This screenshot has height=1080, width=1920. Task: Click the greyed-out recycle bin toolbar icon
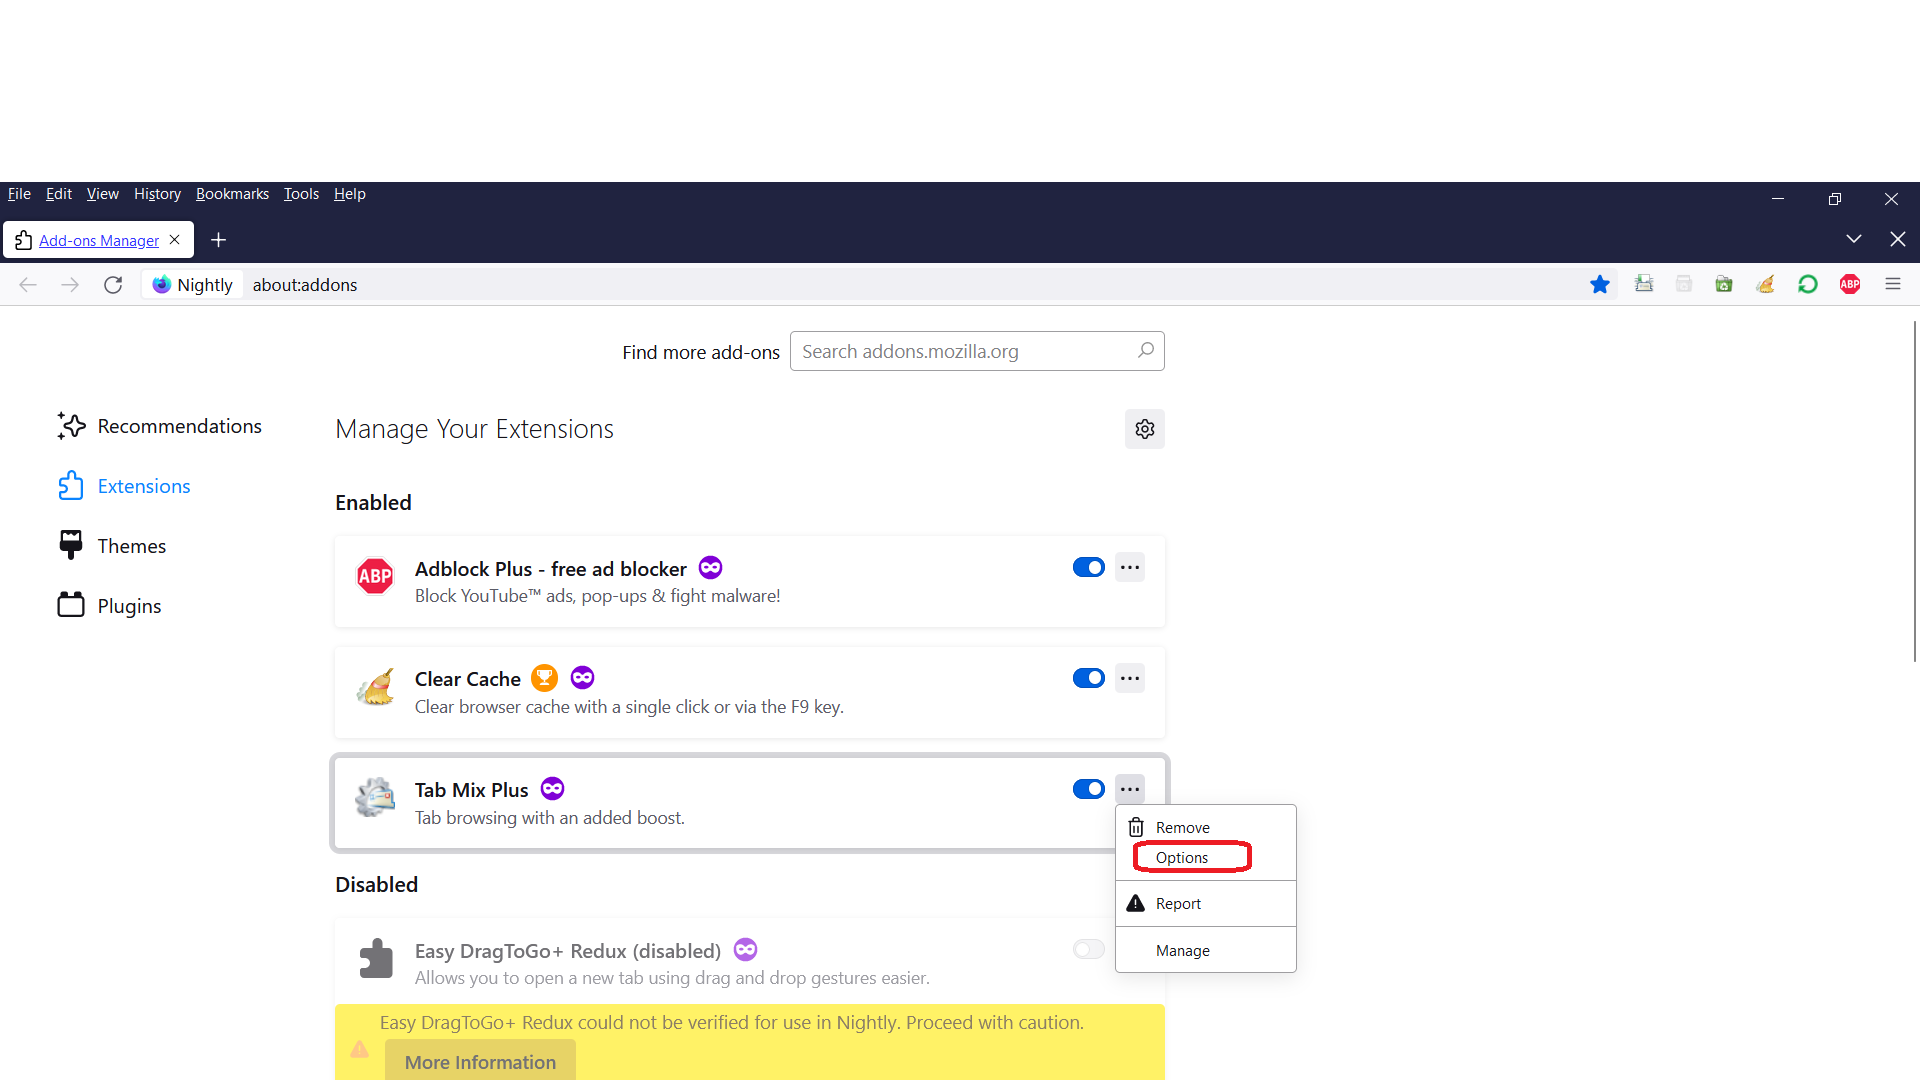[1684, 285]
